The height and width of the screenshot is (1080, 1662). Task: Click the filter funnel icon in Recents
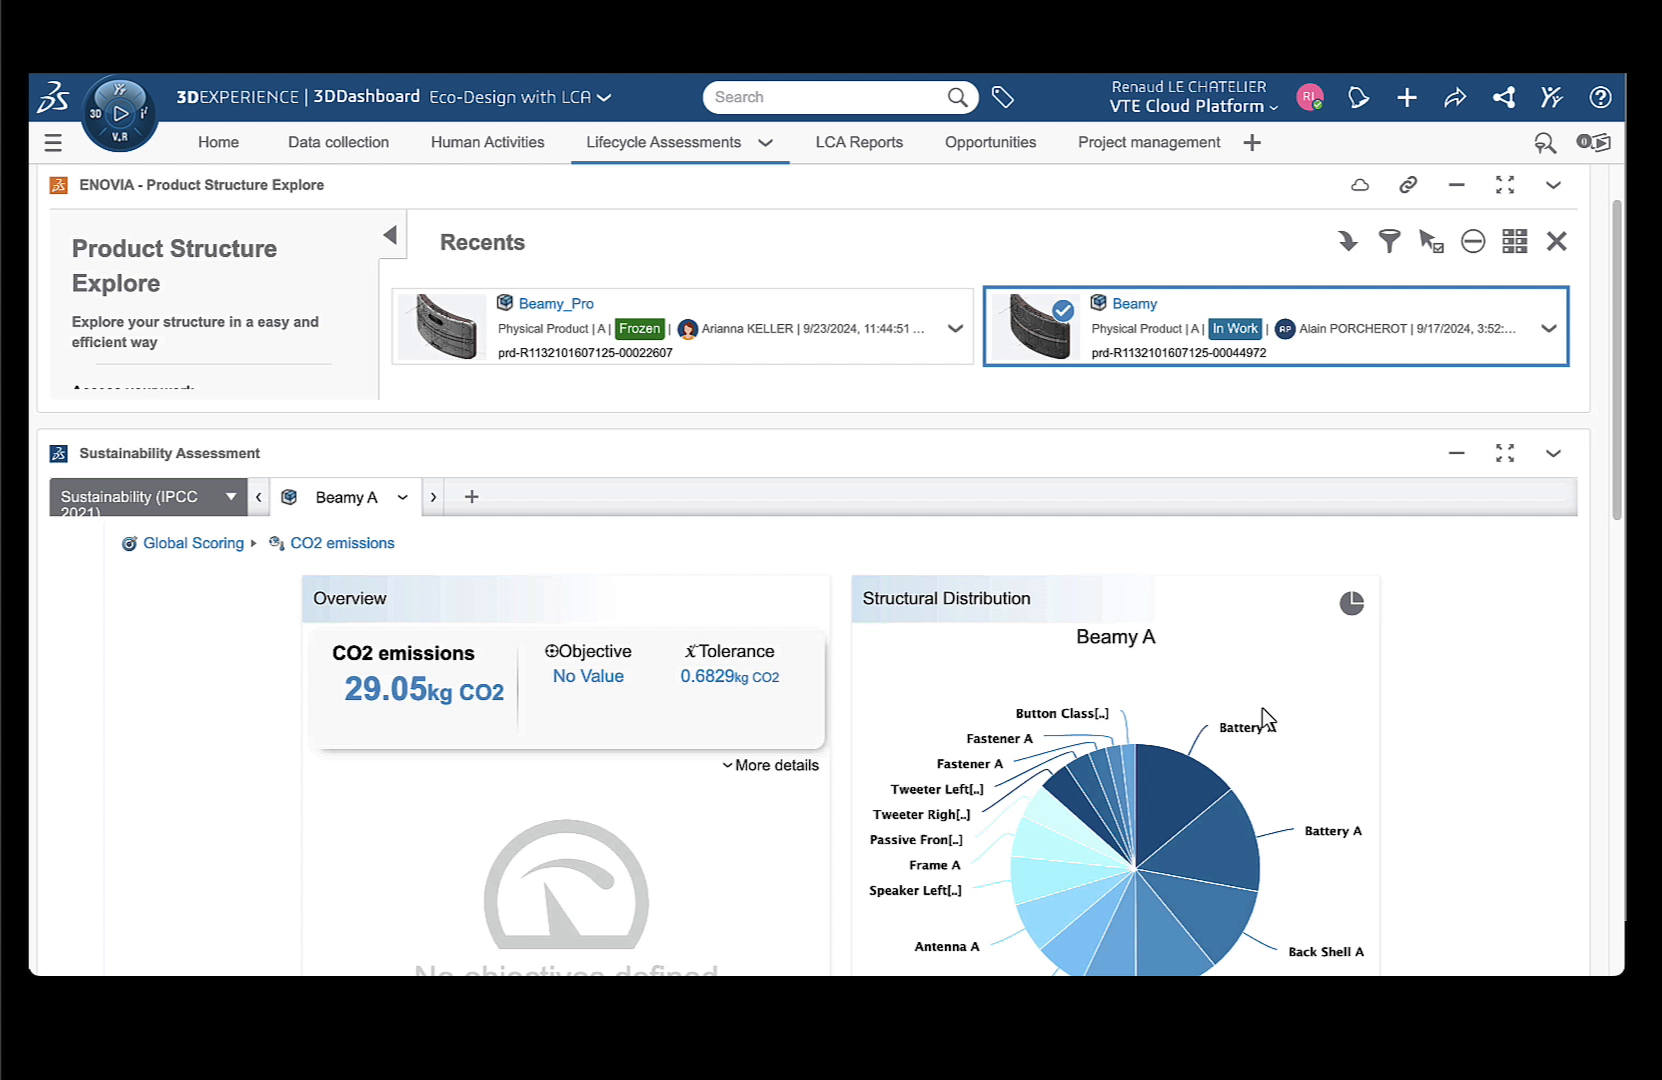click(x=1389, y=241)
